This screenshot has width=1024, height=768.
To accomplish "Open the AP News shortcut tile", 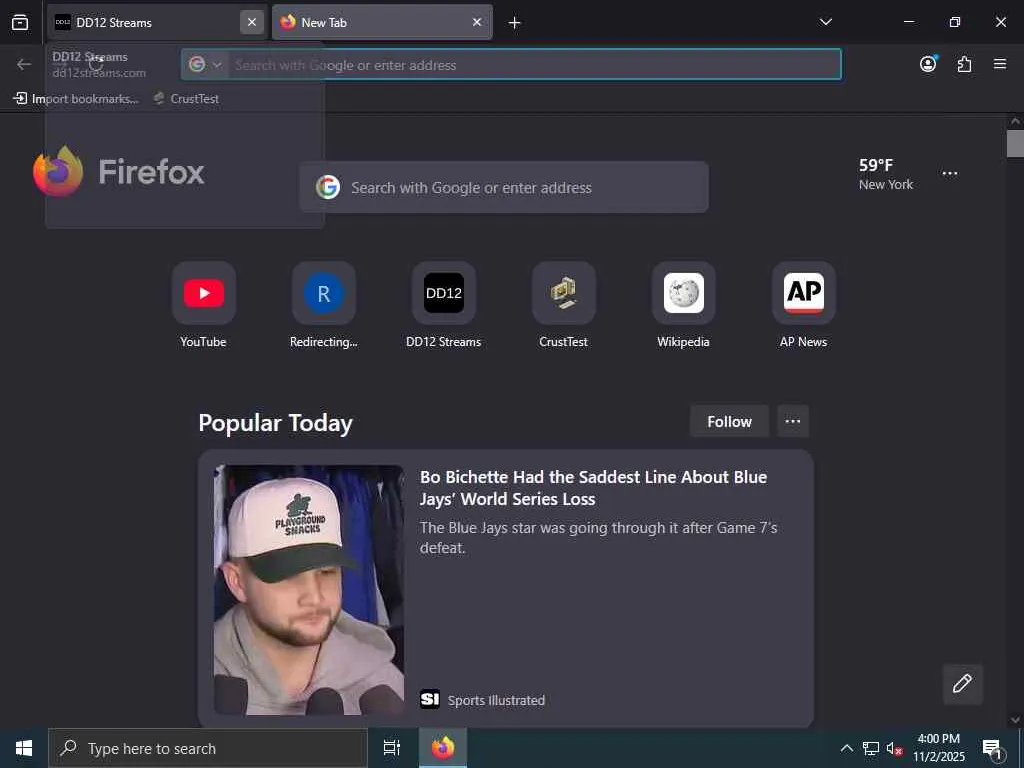I will coord(804,306).
